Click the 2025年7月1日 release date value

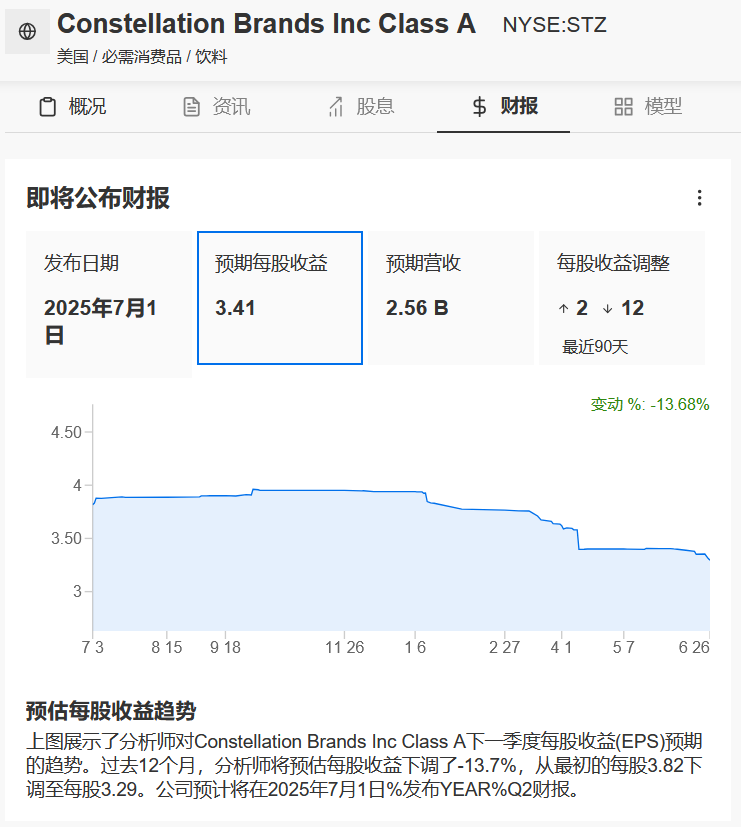pyautogui.click(x=100, y=321)
